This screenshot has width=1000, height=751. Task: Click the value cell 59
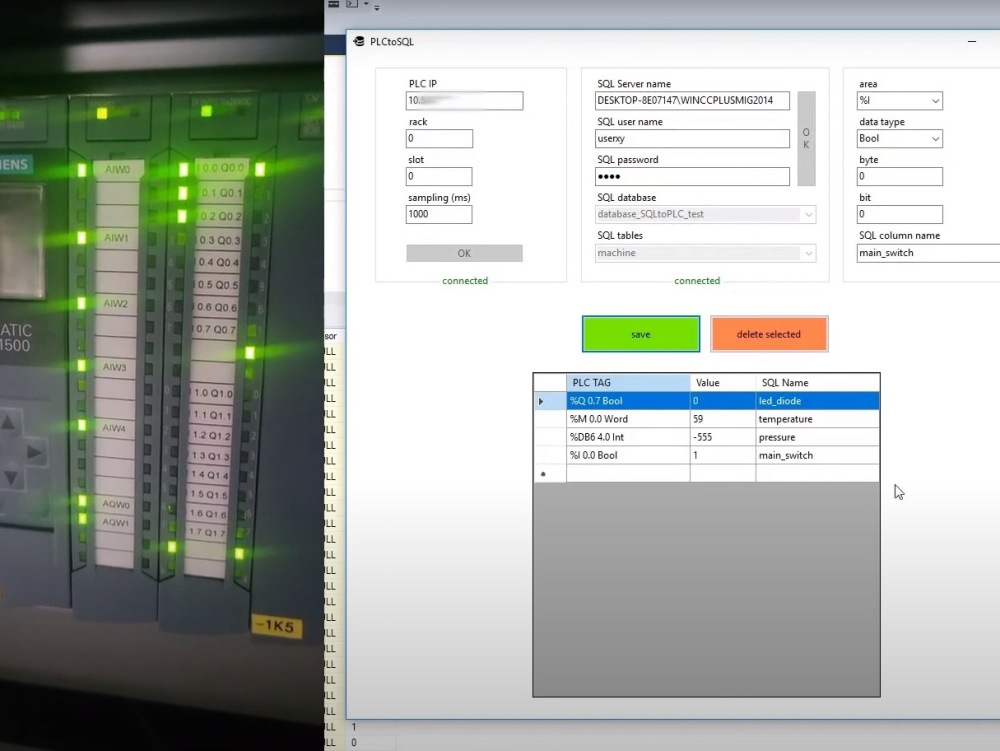click(x=723, y=419)
